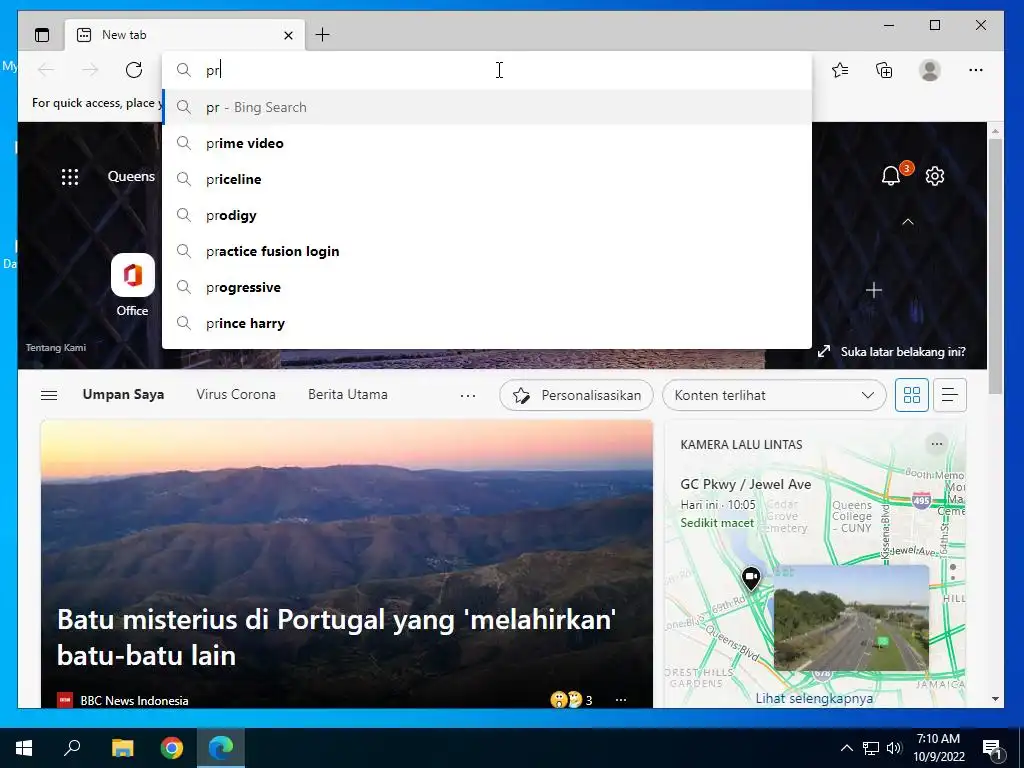Viewport: 1024px width, 768px height.
Task: Open Settings and more ellipsis menu
Action: tap(976, 70)
